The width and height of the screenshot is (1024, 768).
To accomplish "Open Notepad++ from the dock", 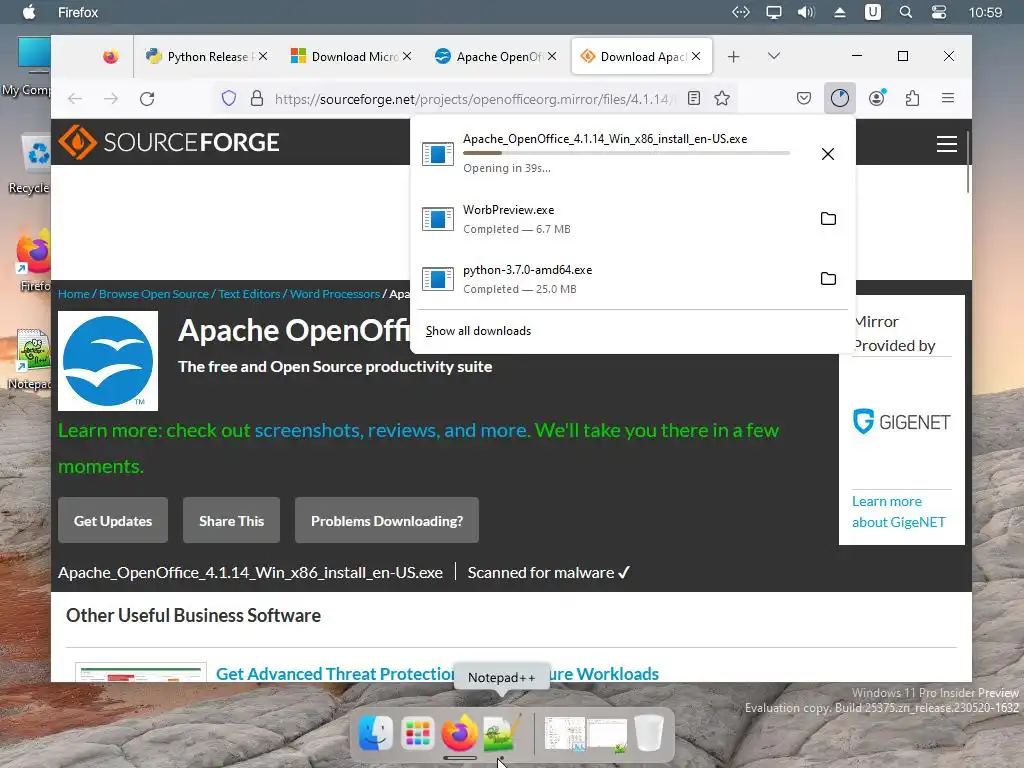I will pos(502,733).
